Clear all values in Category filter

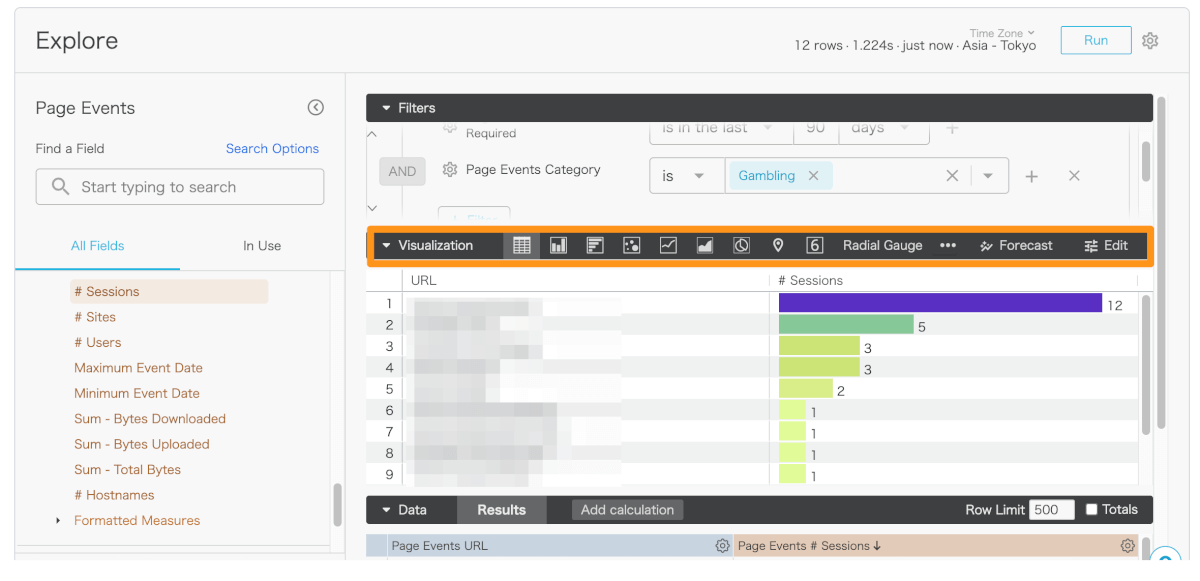click(952, 176)
